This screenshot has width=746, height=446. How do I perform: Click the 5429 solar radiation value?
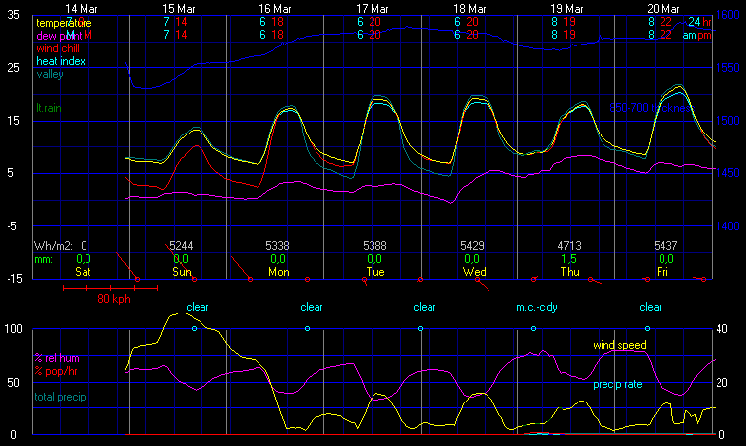473,245
